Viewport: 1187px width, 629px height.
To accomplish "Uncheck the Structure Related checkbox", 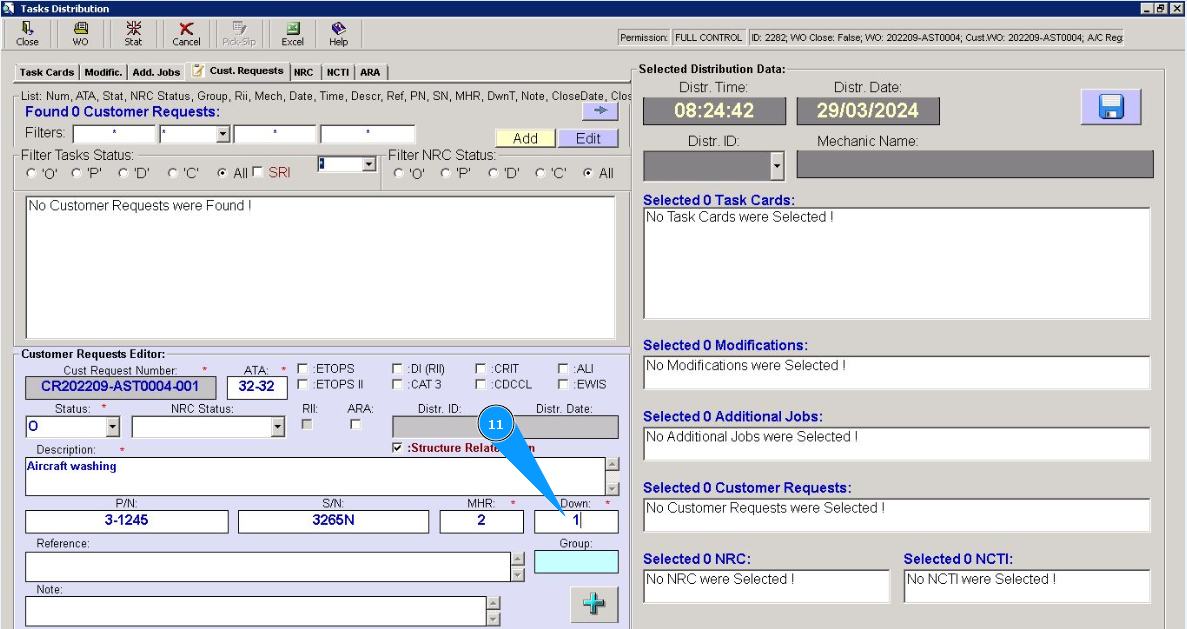I will (399, 448).
